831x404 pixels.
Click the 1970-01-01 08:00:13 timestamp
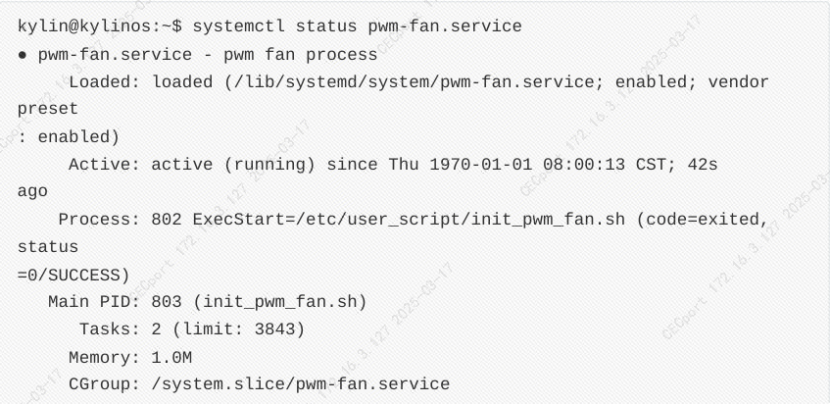click(527, 165)
